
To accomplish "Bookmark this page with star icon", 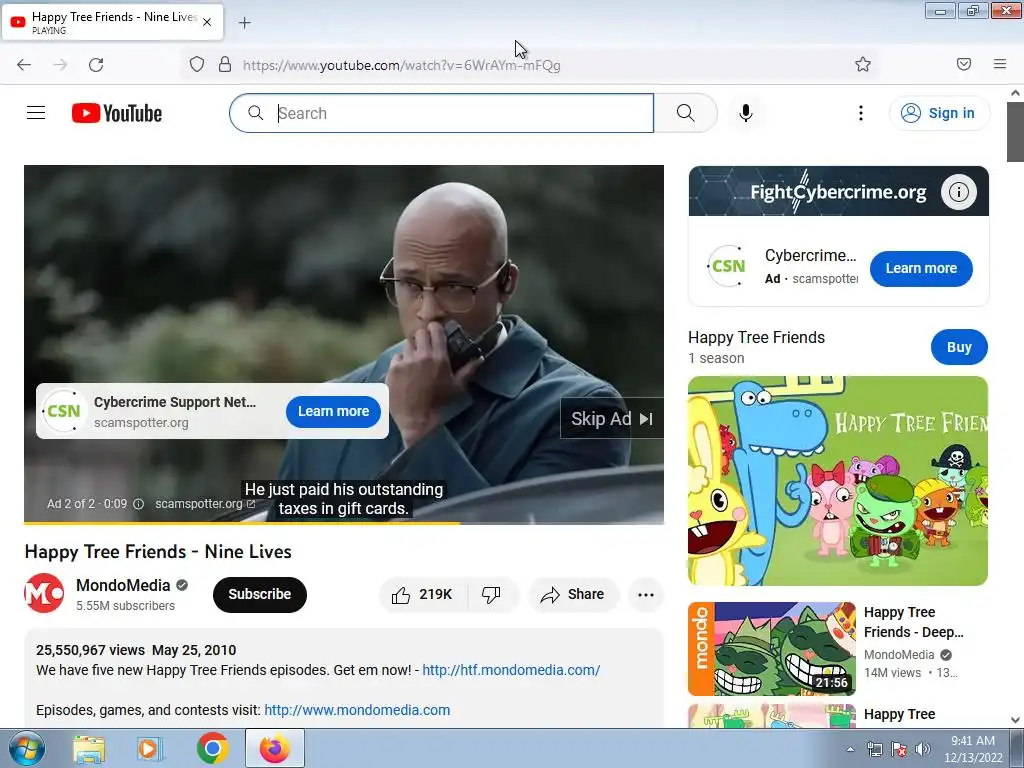I will point(863,64).
